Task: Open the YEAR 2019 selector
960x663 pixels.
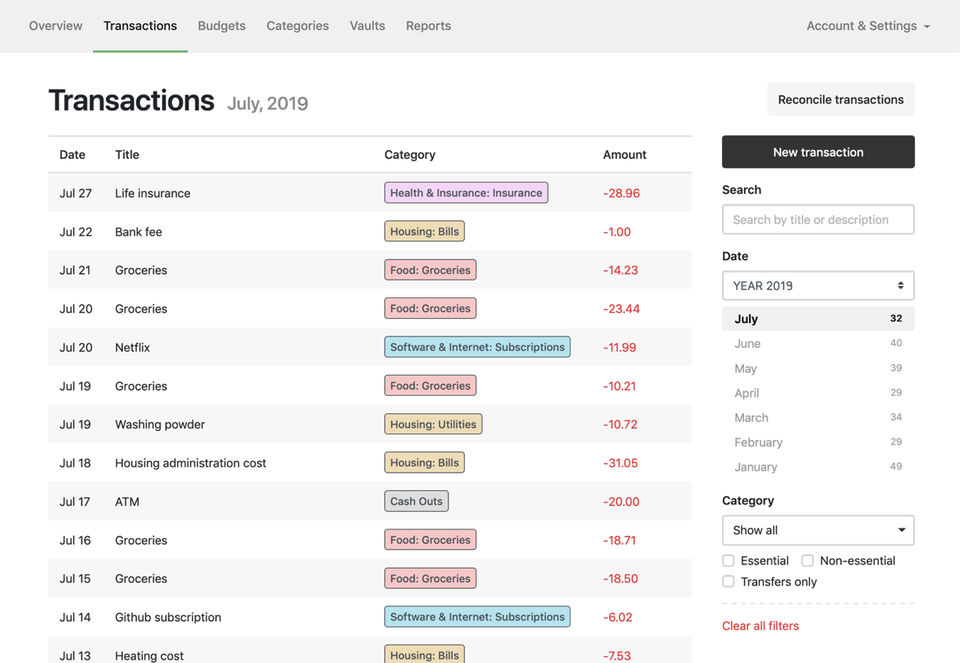Action: click(818, 285)
